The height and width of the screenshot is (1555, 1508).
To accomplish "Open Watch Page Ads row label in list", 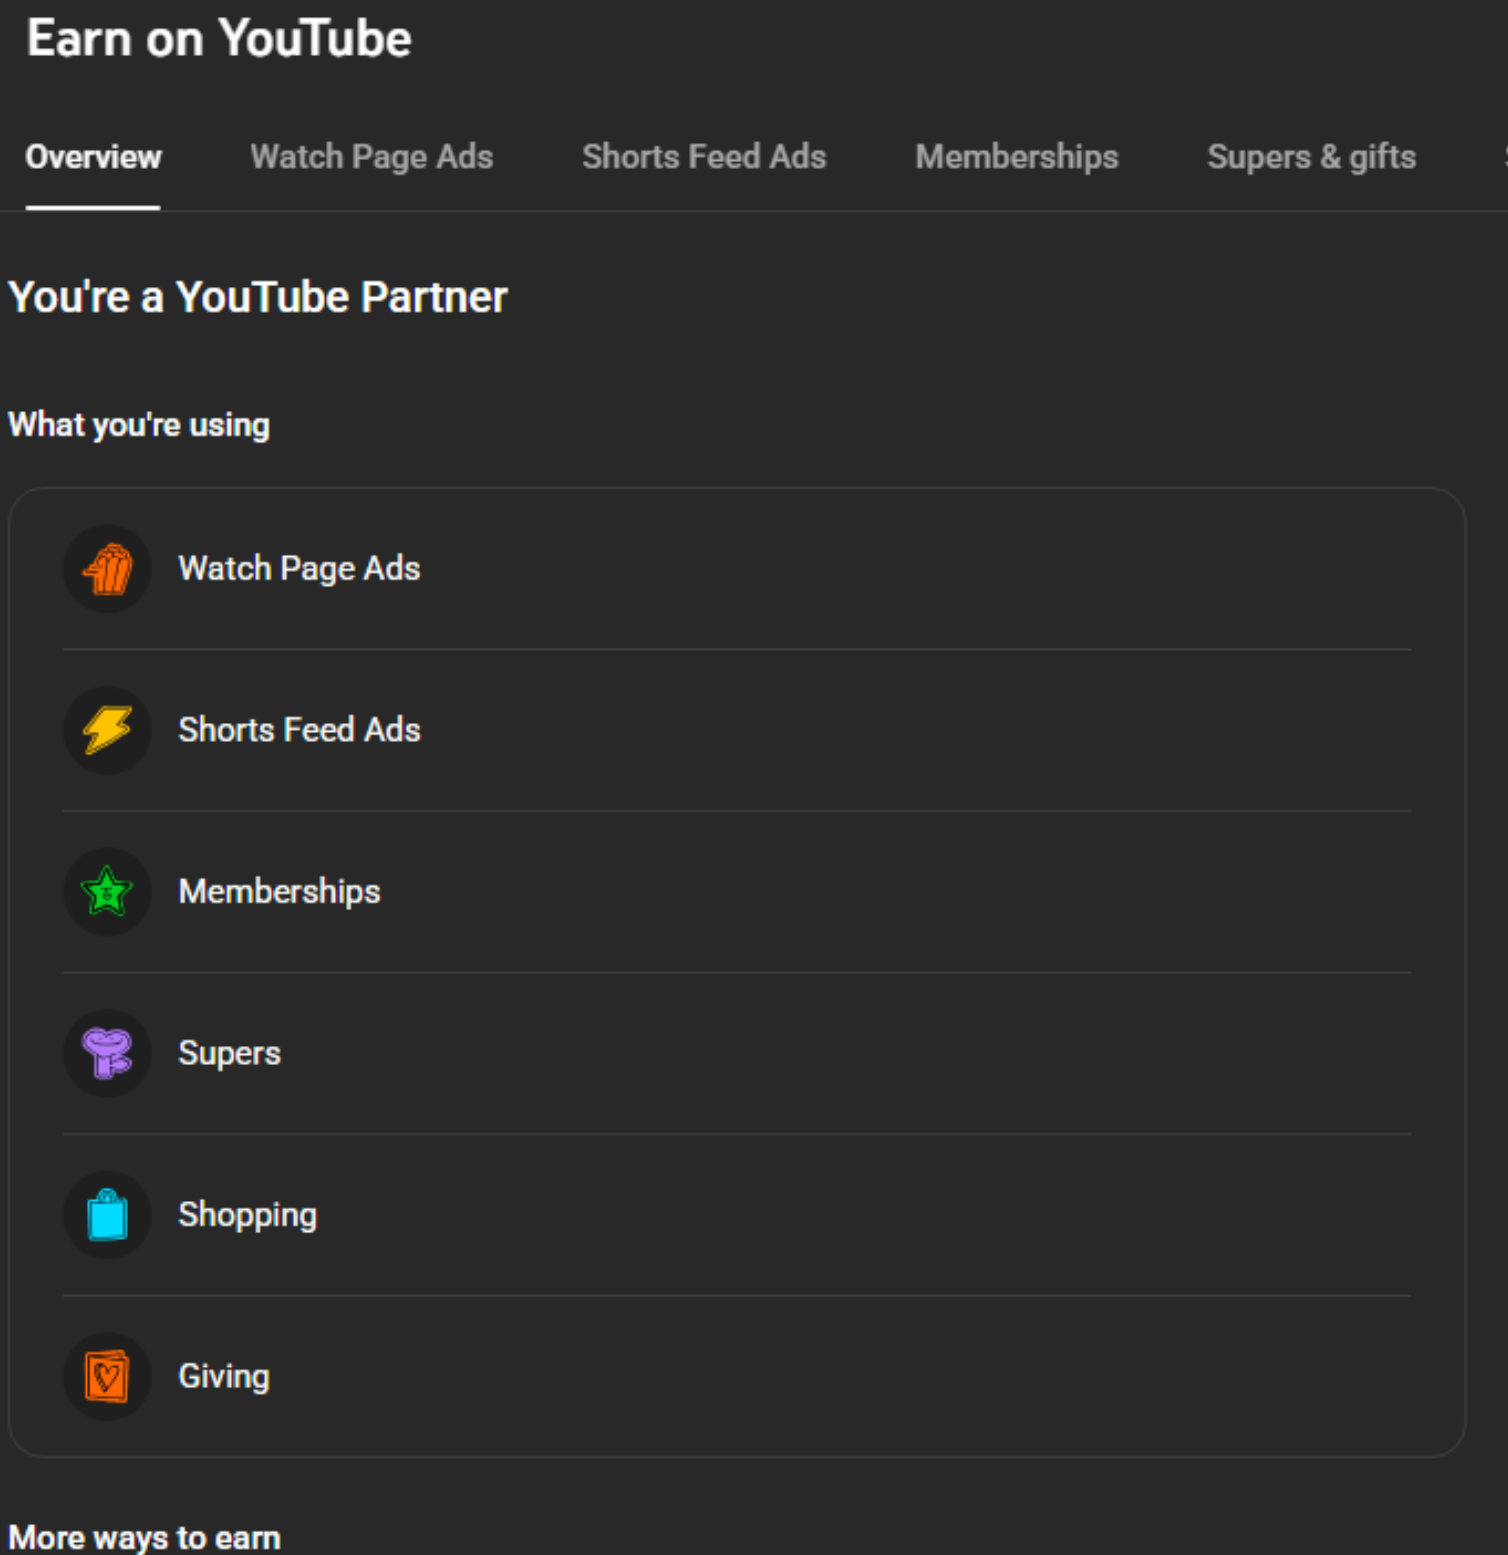I will click(x=299, y=568).
